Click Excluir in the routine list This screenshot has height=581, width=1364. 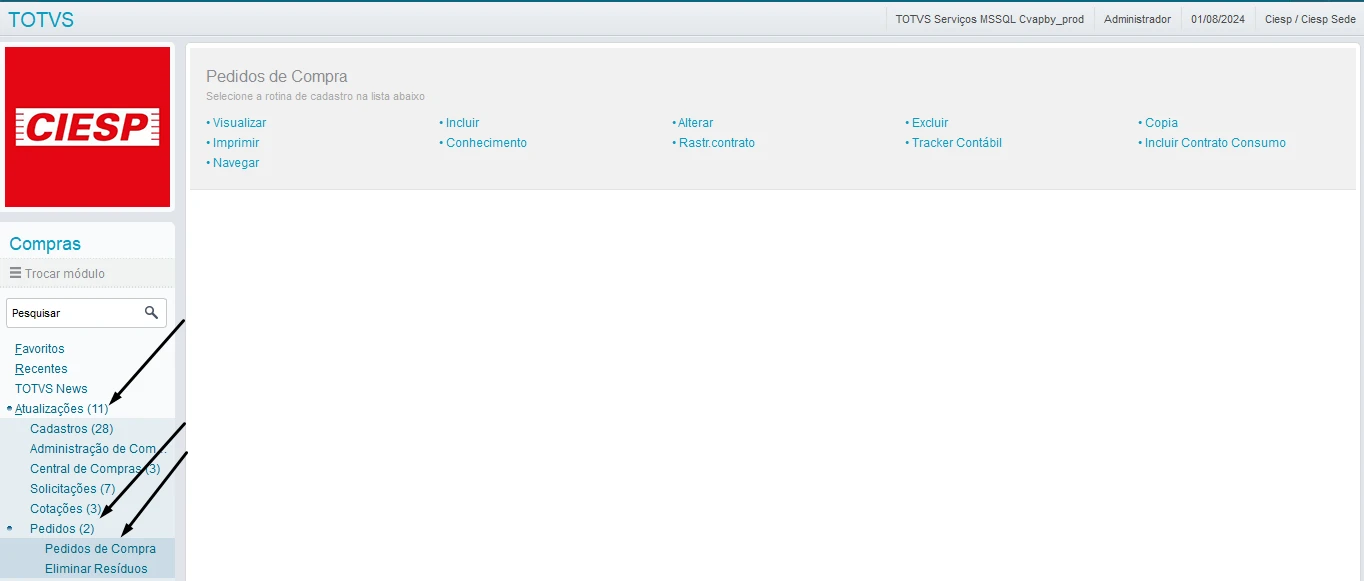click(929, 123)
